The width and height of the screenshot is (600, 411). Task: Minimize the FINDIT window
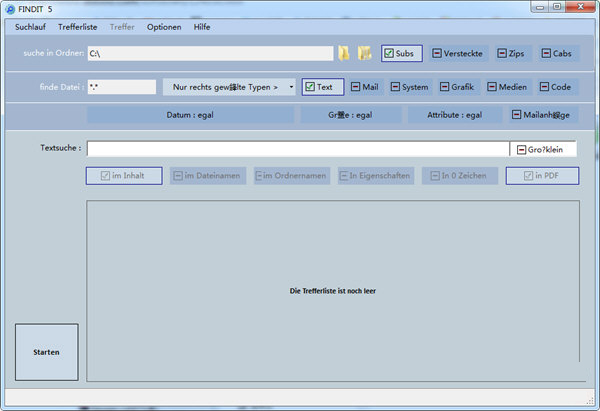click(540, 7)
